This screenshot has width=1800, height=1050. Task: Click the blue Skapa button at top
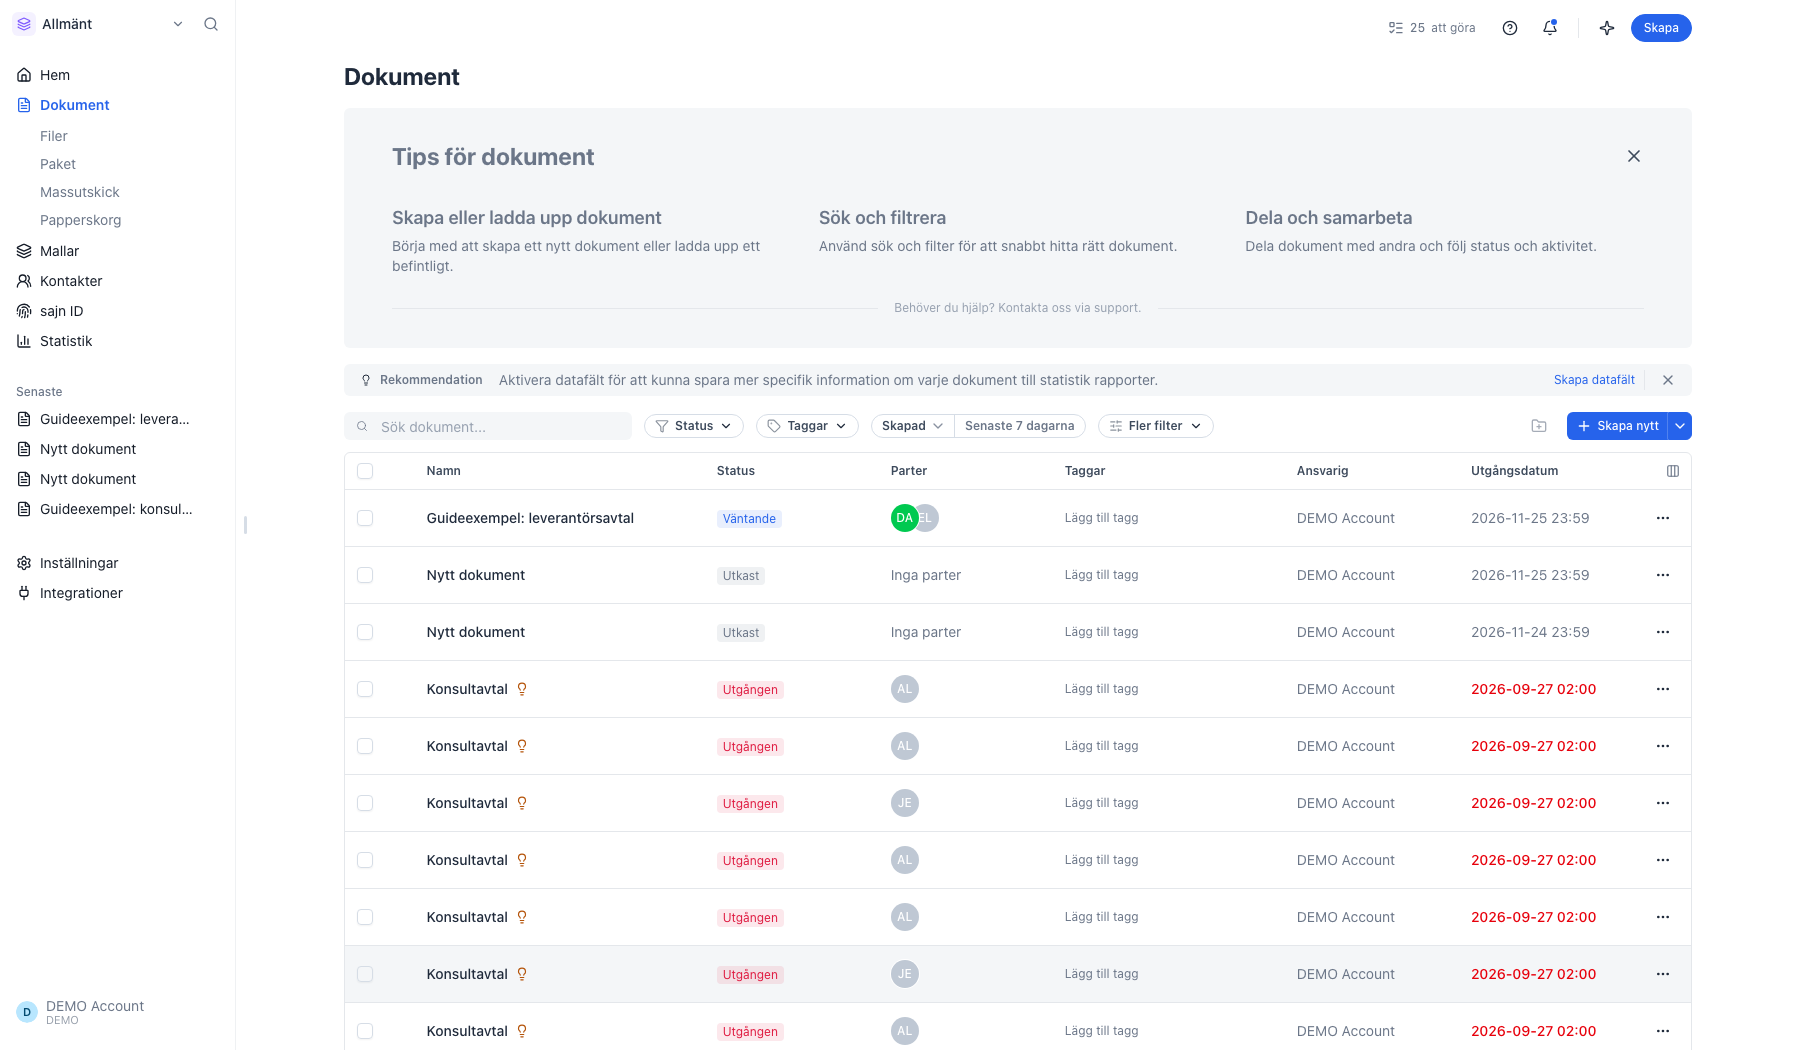(1661, 28)
